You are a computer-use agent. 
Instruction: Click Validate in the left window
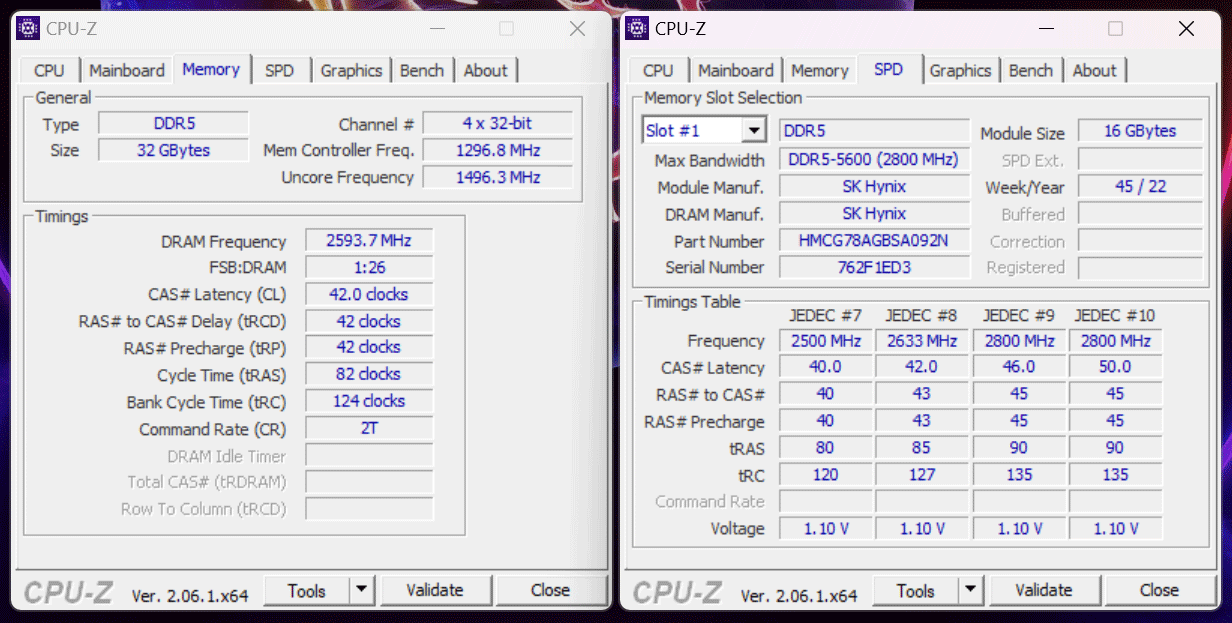[435, 590]
